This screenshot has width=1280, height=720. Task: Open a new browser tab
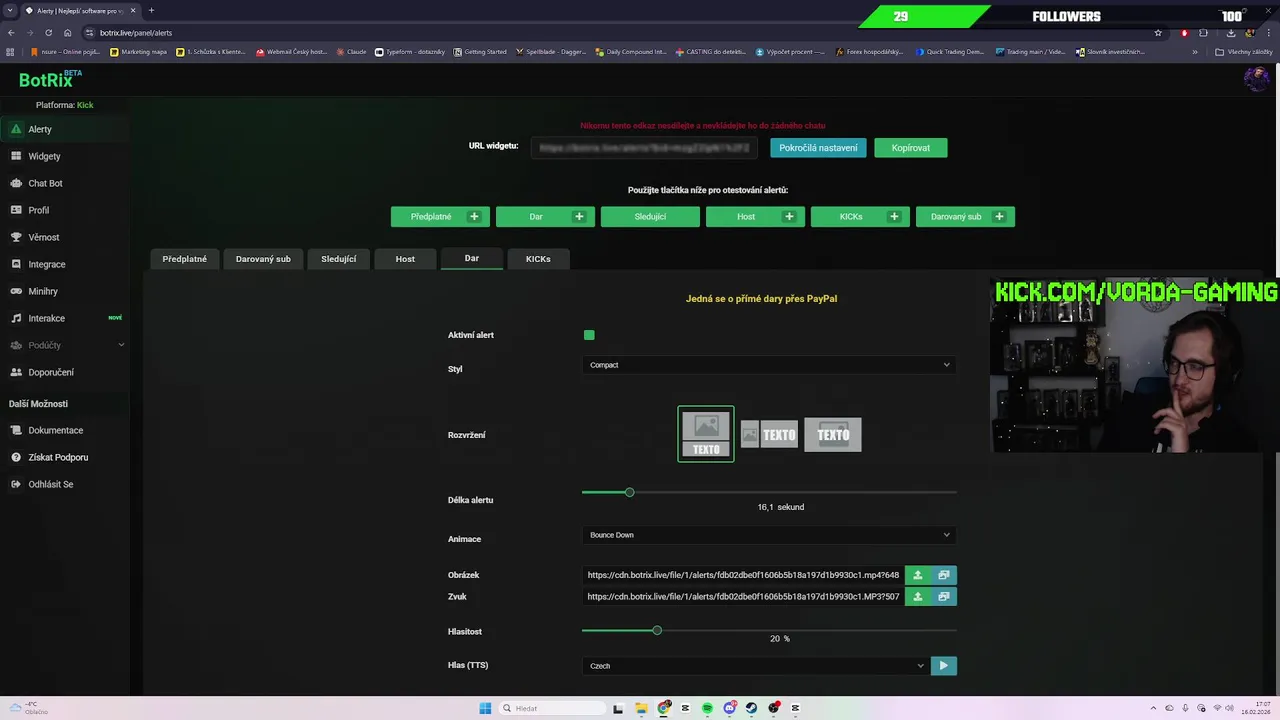151,10
